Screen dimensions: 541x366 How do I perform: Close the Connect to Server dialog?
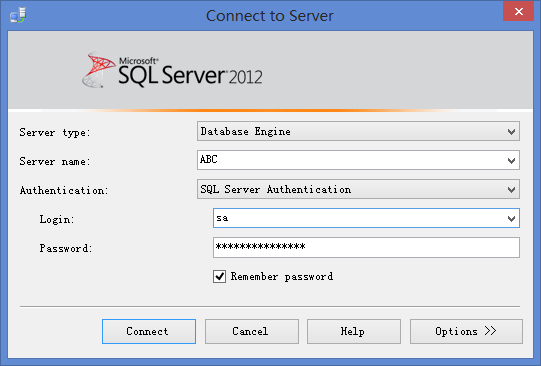tap(519, 12)
